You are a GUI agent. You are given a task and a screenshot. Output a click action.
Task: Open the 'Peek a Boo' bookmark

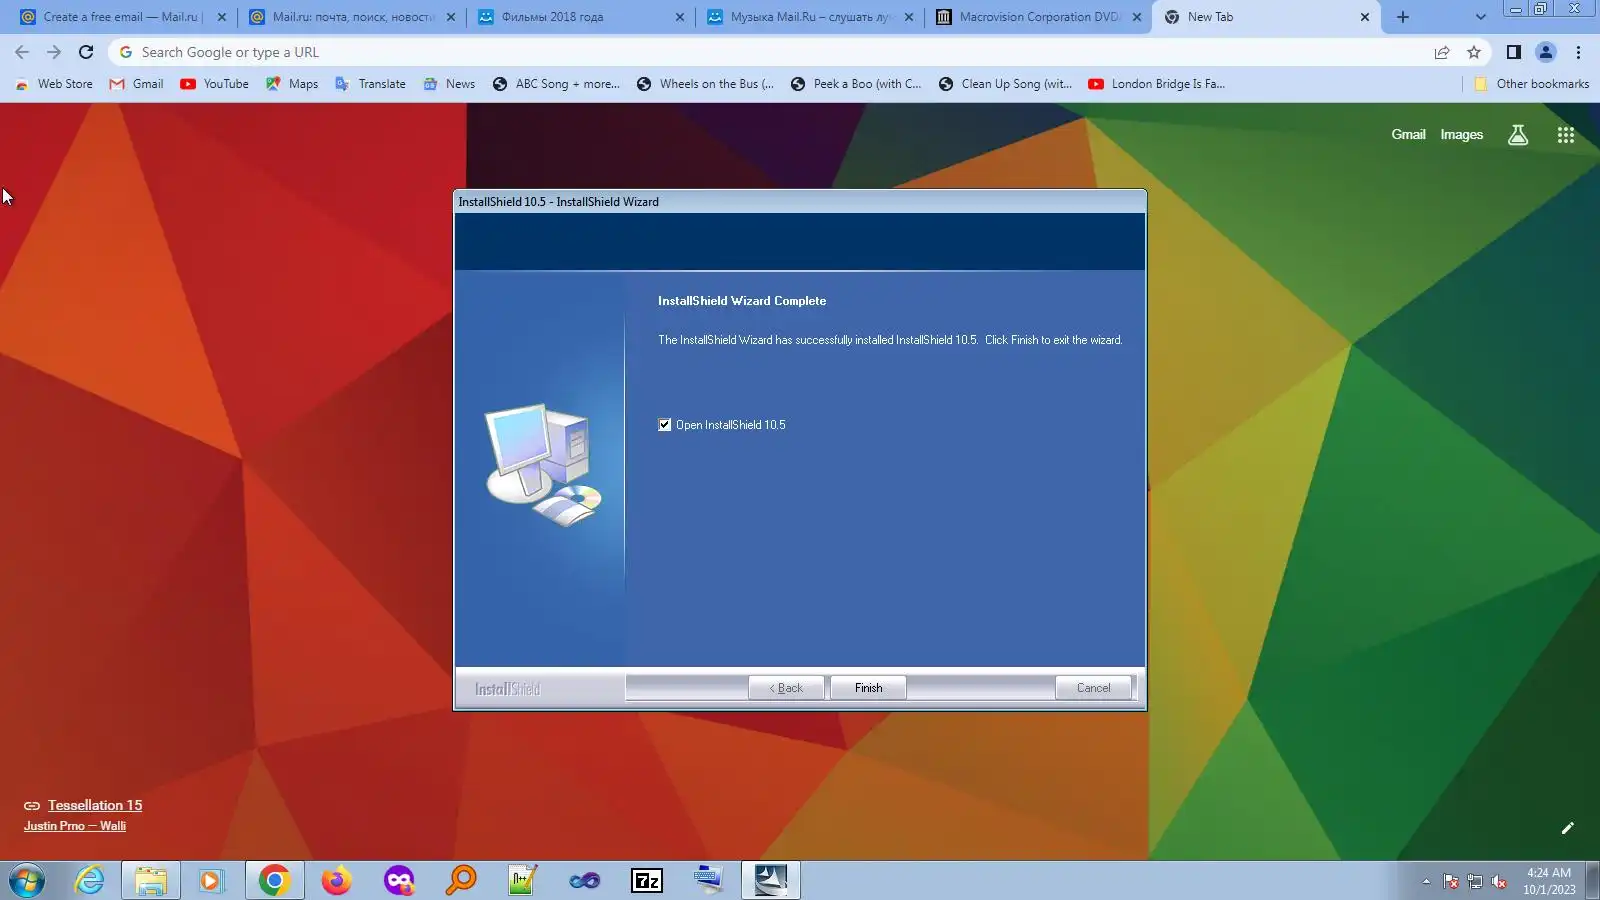856,84
